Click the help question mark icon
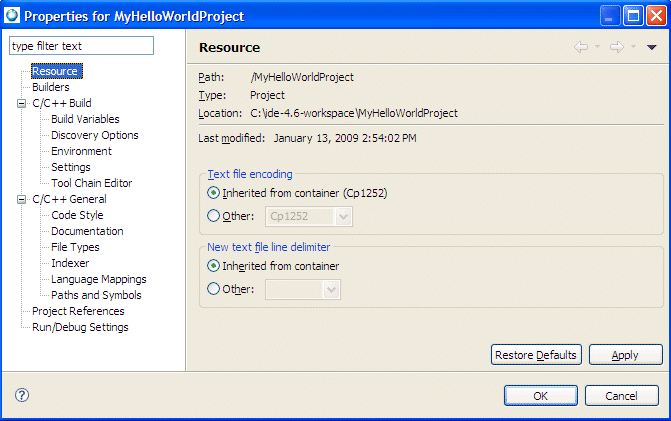 [22, 395]
